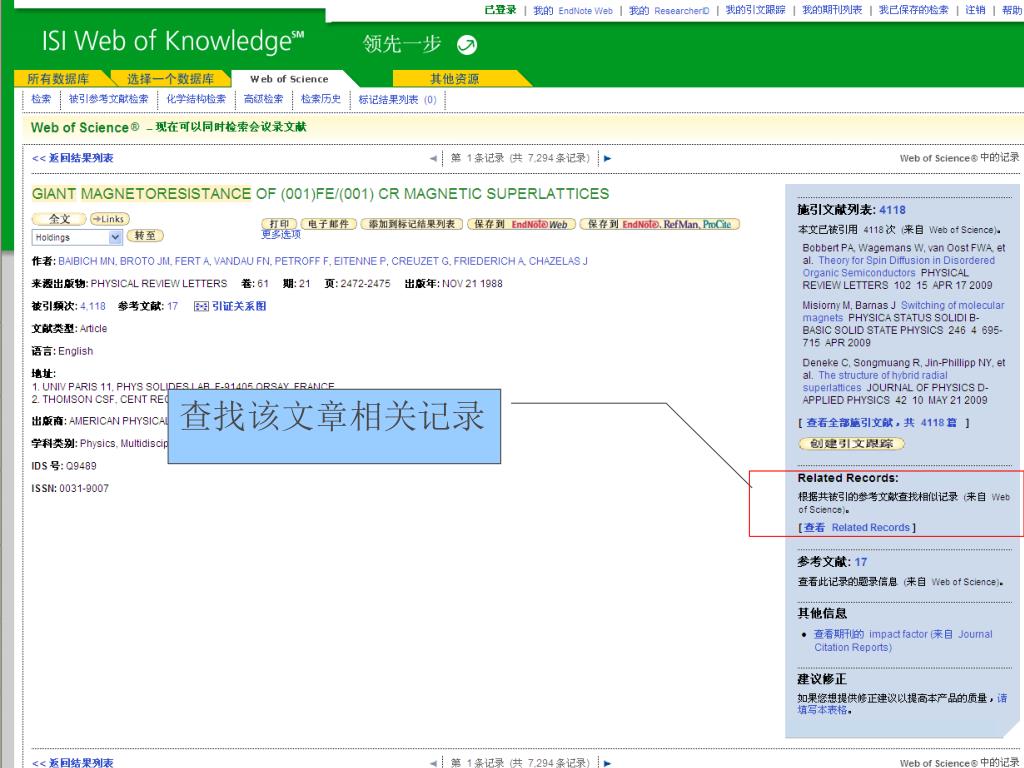1024x768 pixels.
Task: Open 我的引文跟踪 link
Action: (x=756, y=10)
